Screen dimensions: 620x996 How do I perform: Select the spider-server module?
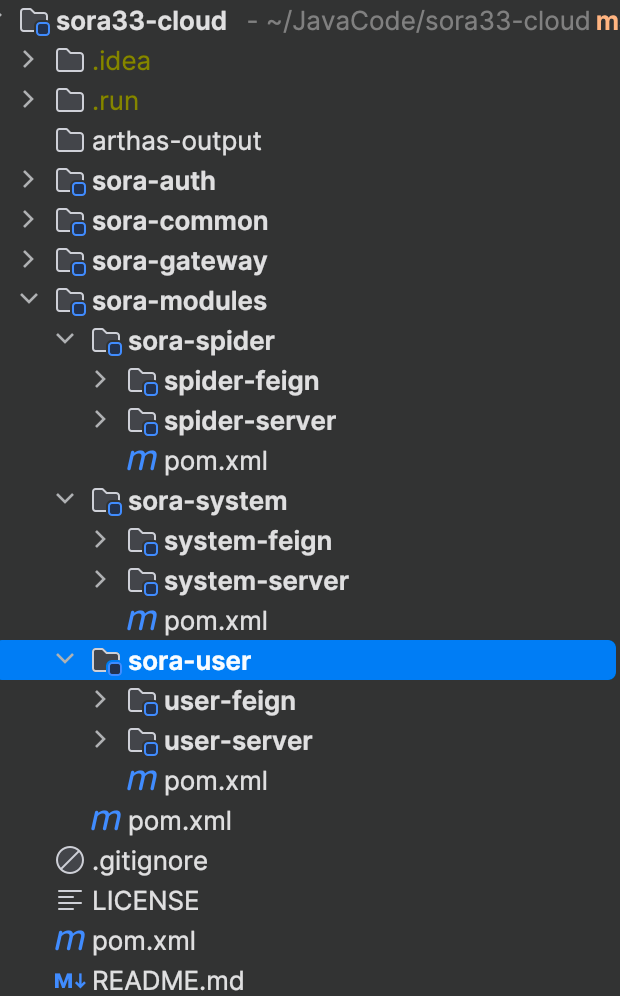(250, 421)
